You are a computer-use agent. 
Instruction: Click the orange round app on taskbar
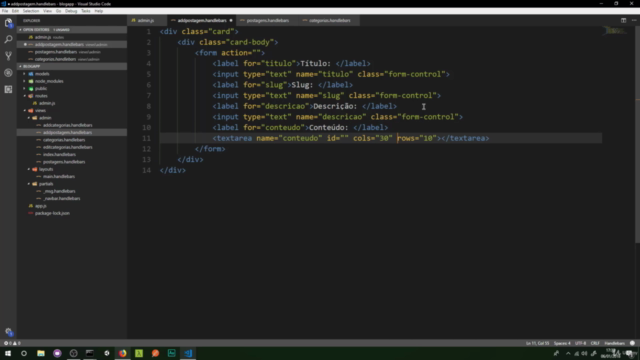click(x=155, y=353)
